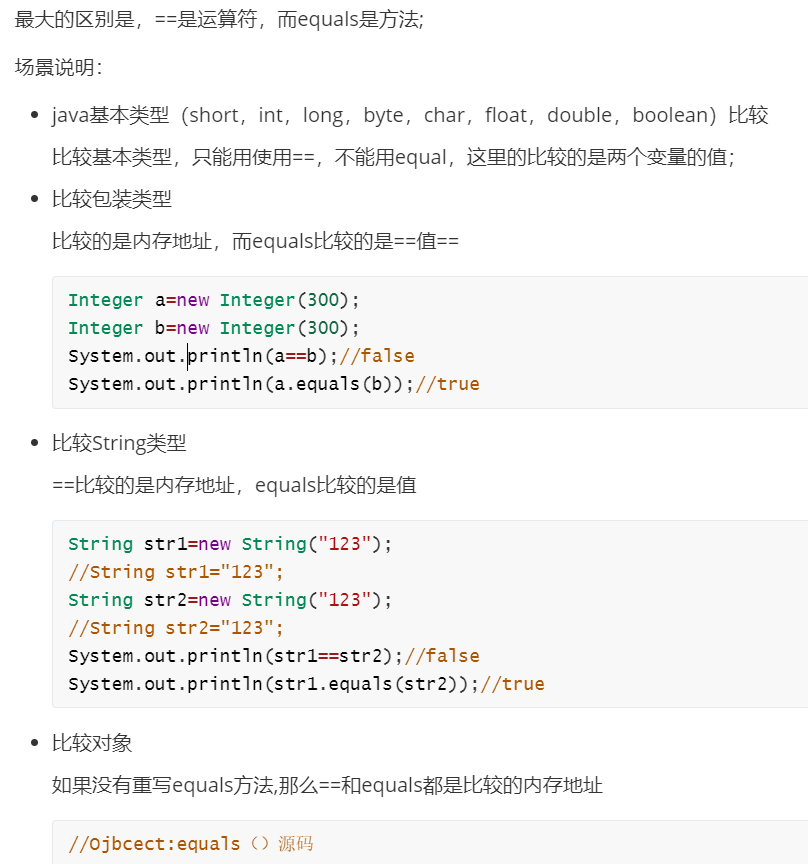Click the 比较String类型 bullet item

(119, 444)
